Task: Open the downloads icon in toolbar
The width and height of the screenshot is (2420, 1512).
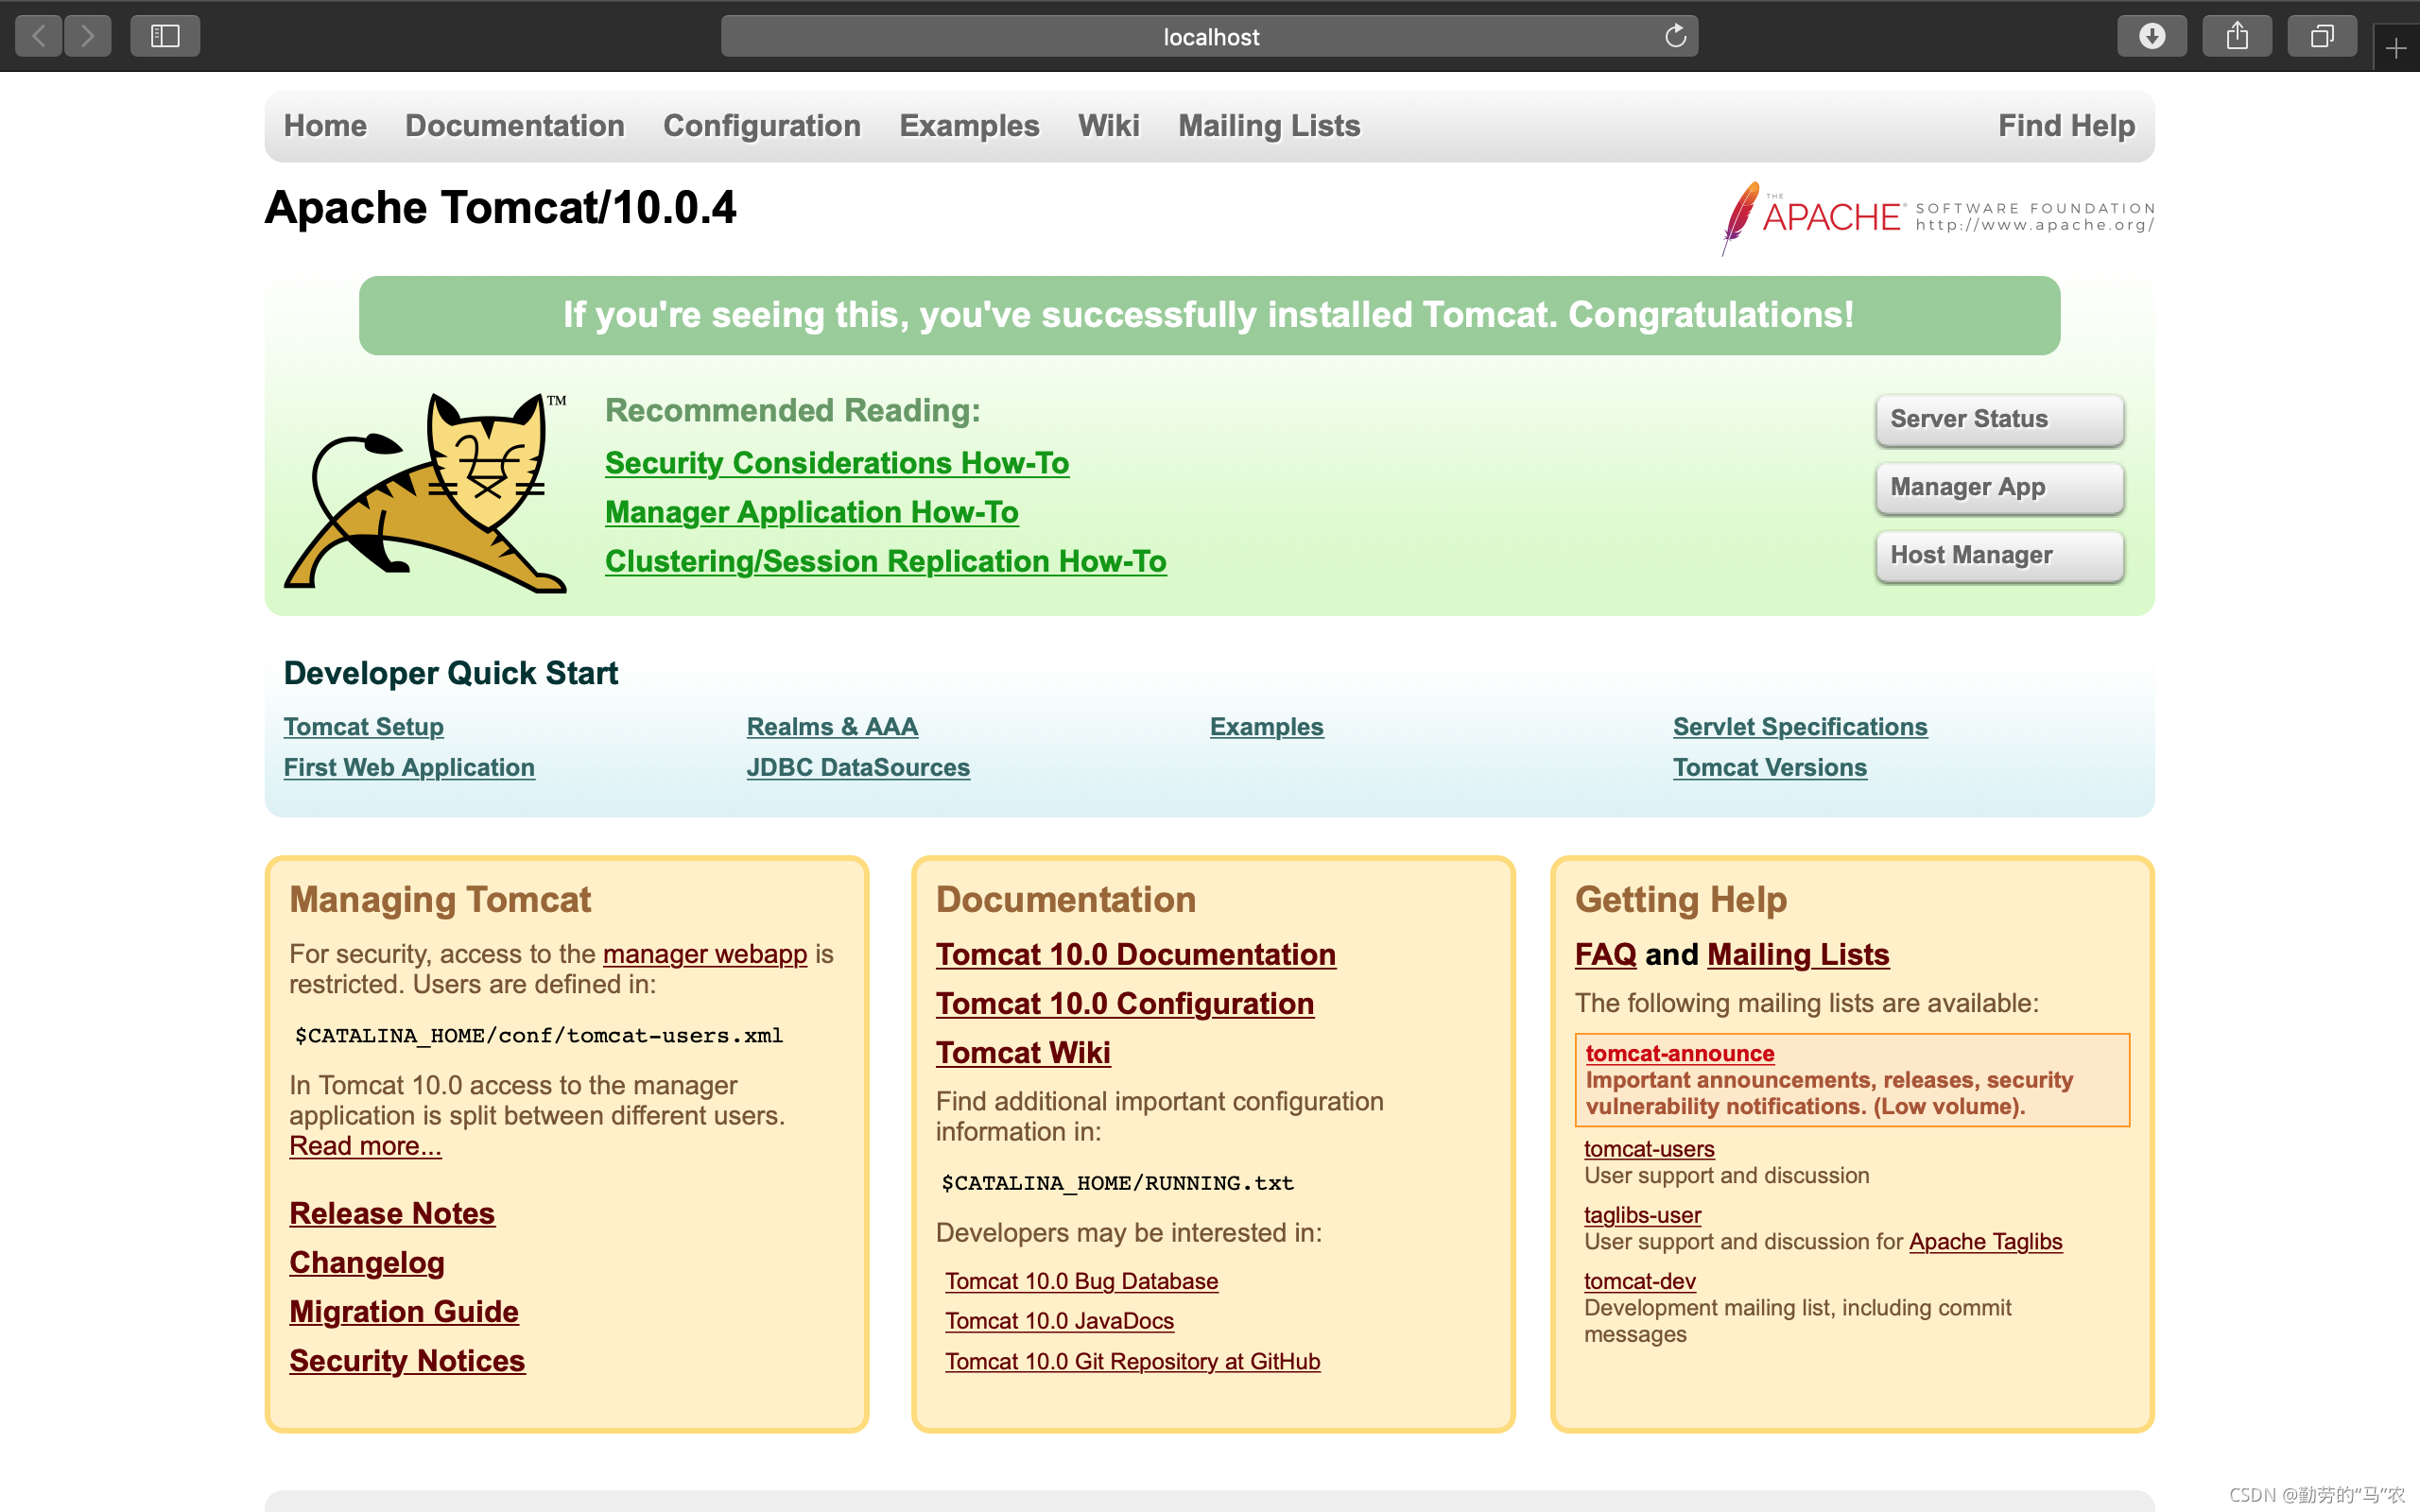Action: pyautogui.click(x=2152, y=37)
